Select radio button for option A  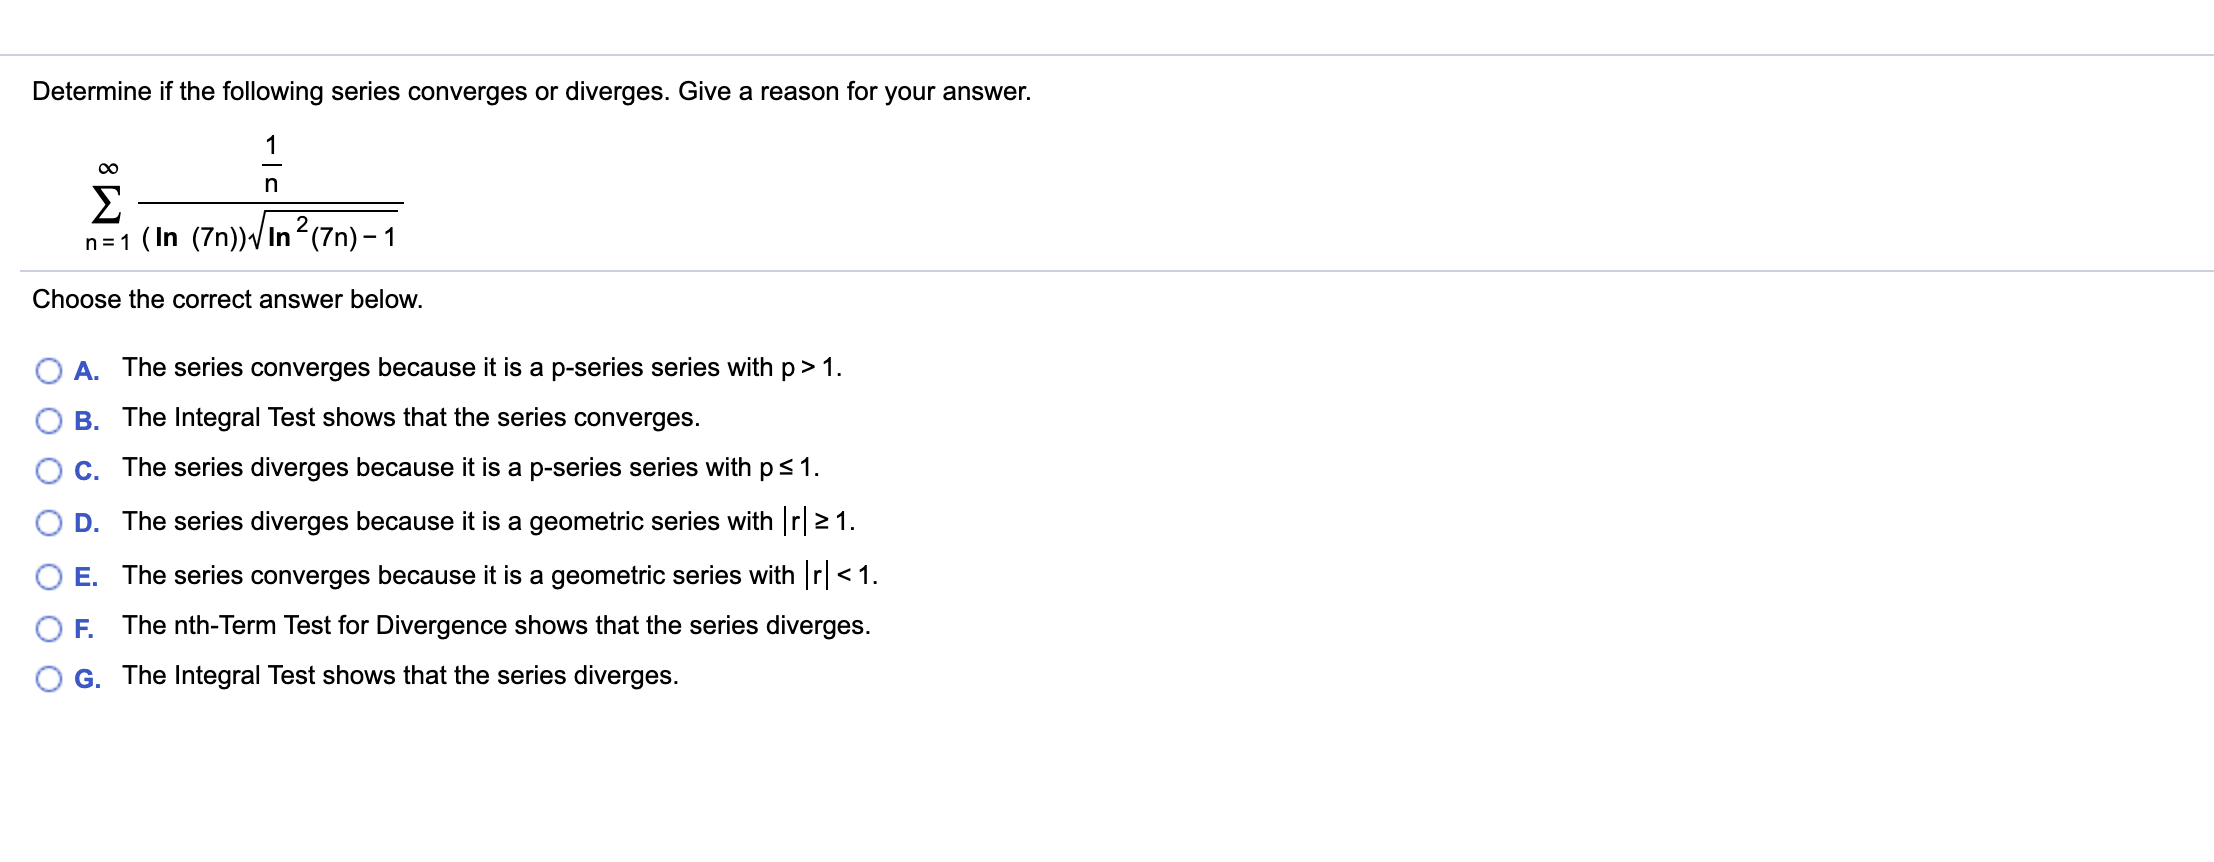pyautogui.click(x=49, y=371)
